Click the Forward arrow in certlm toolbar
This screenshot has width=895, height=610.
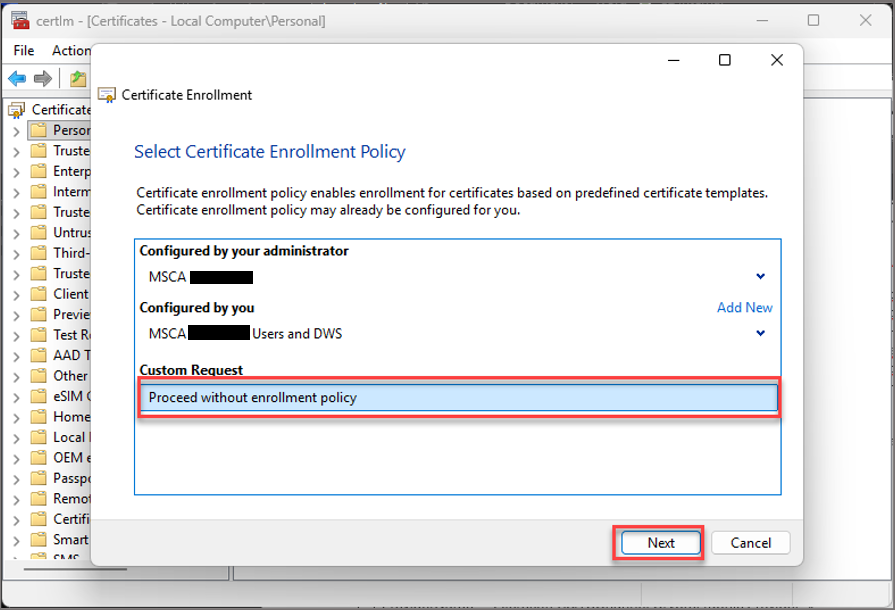43,78
